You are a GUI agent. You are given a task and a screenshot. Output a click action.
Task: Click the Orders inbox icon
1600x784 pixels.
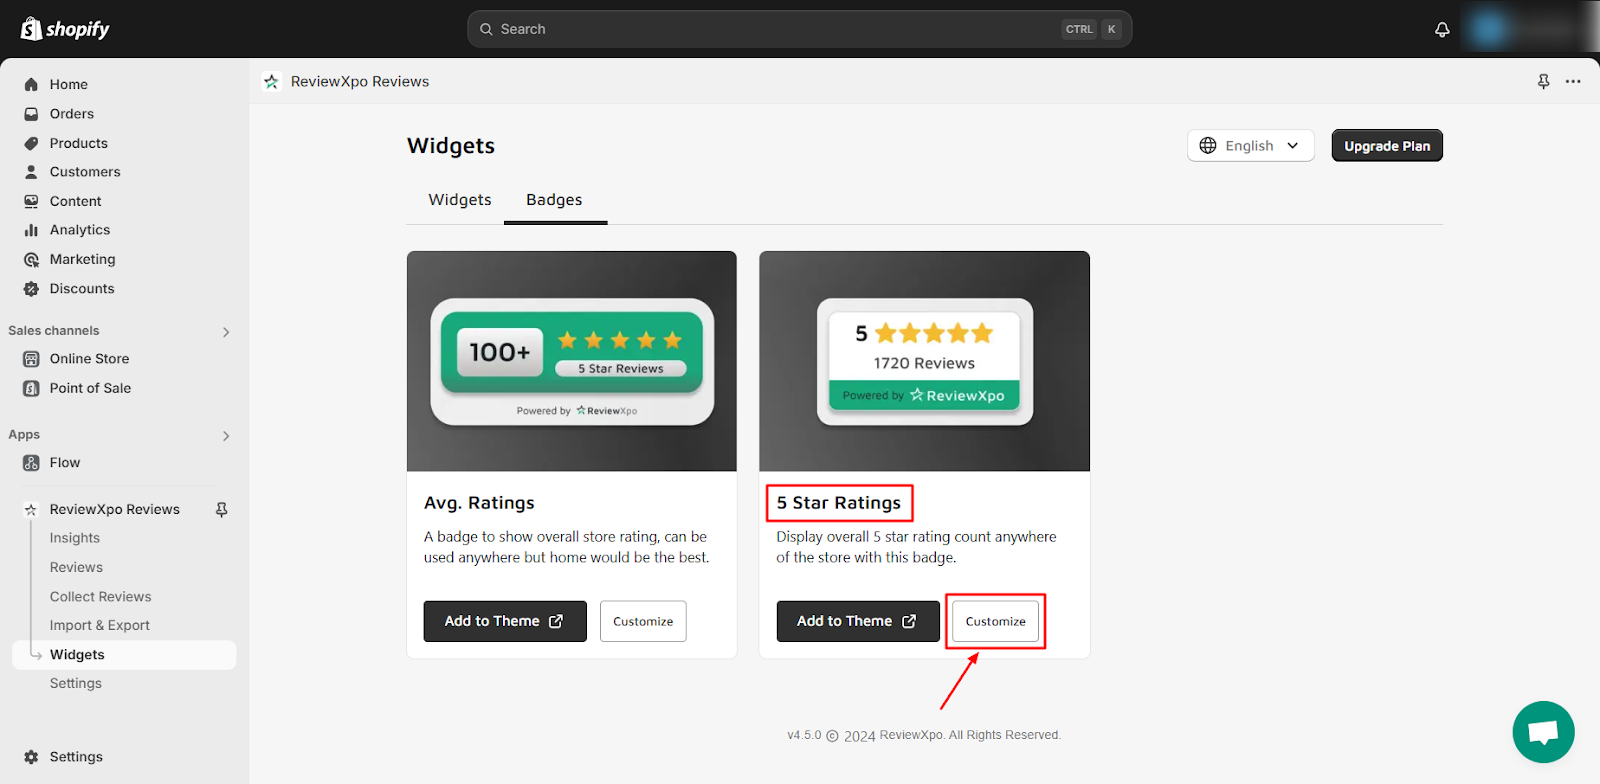point(31,114)
